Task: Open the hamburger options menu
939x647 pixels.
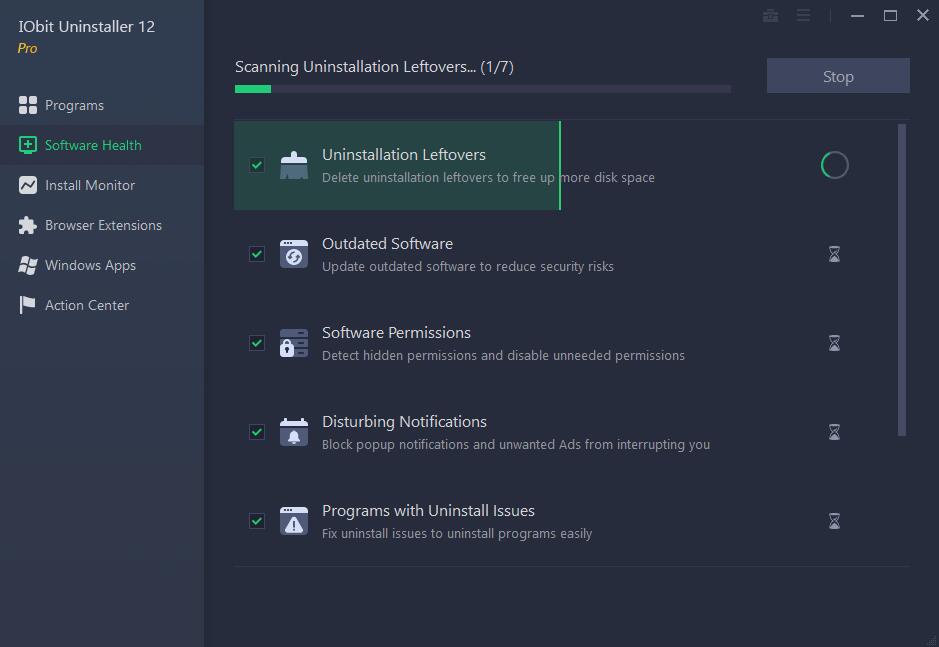Action: [x=803, y=16]
